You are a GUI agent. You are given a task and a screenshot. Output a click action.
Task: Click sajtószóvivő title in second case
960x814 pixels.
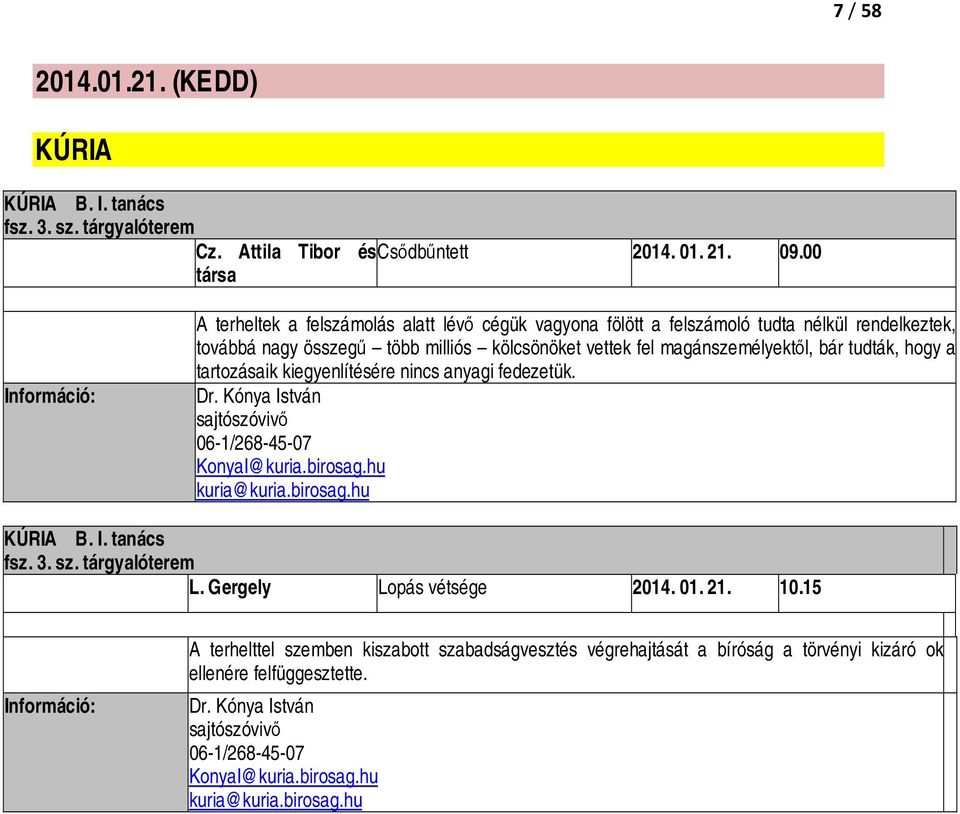point(234,730)
